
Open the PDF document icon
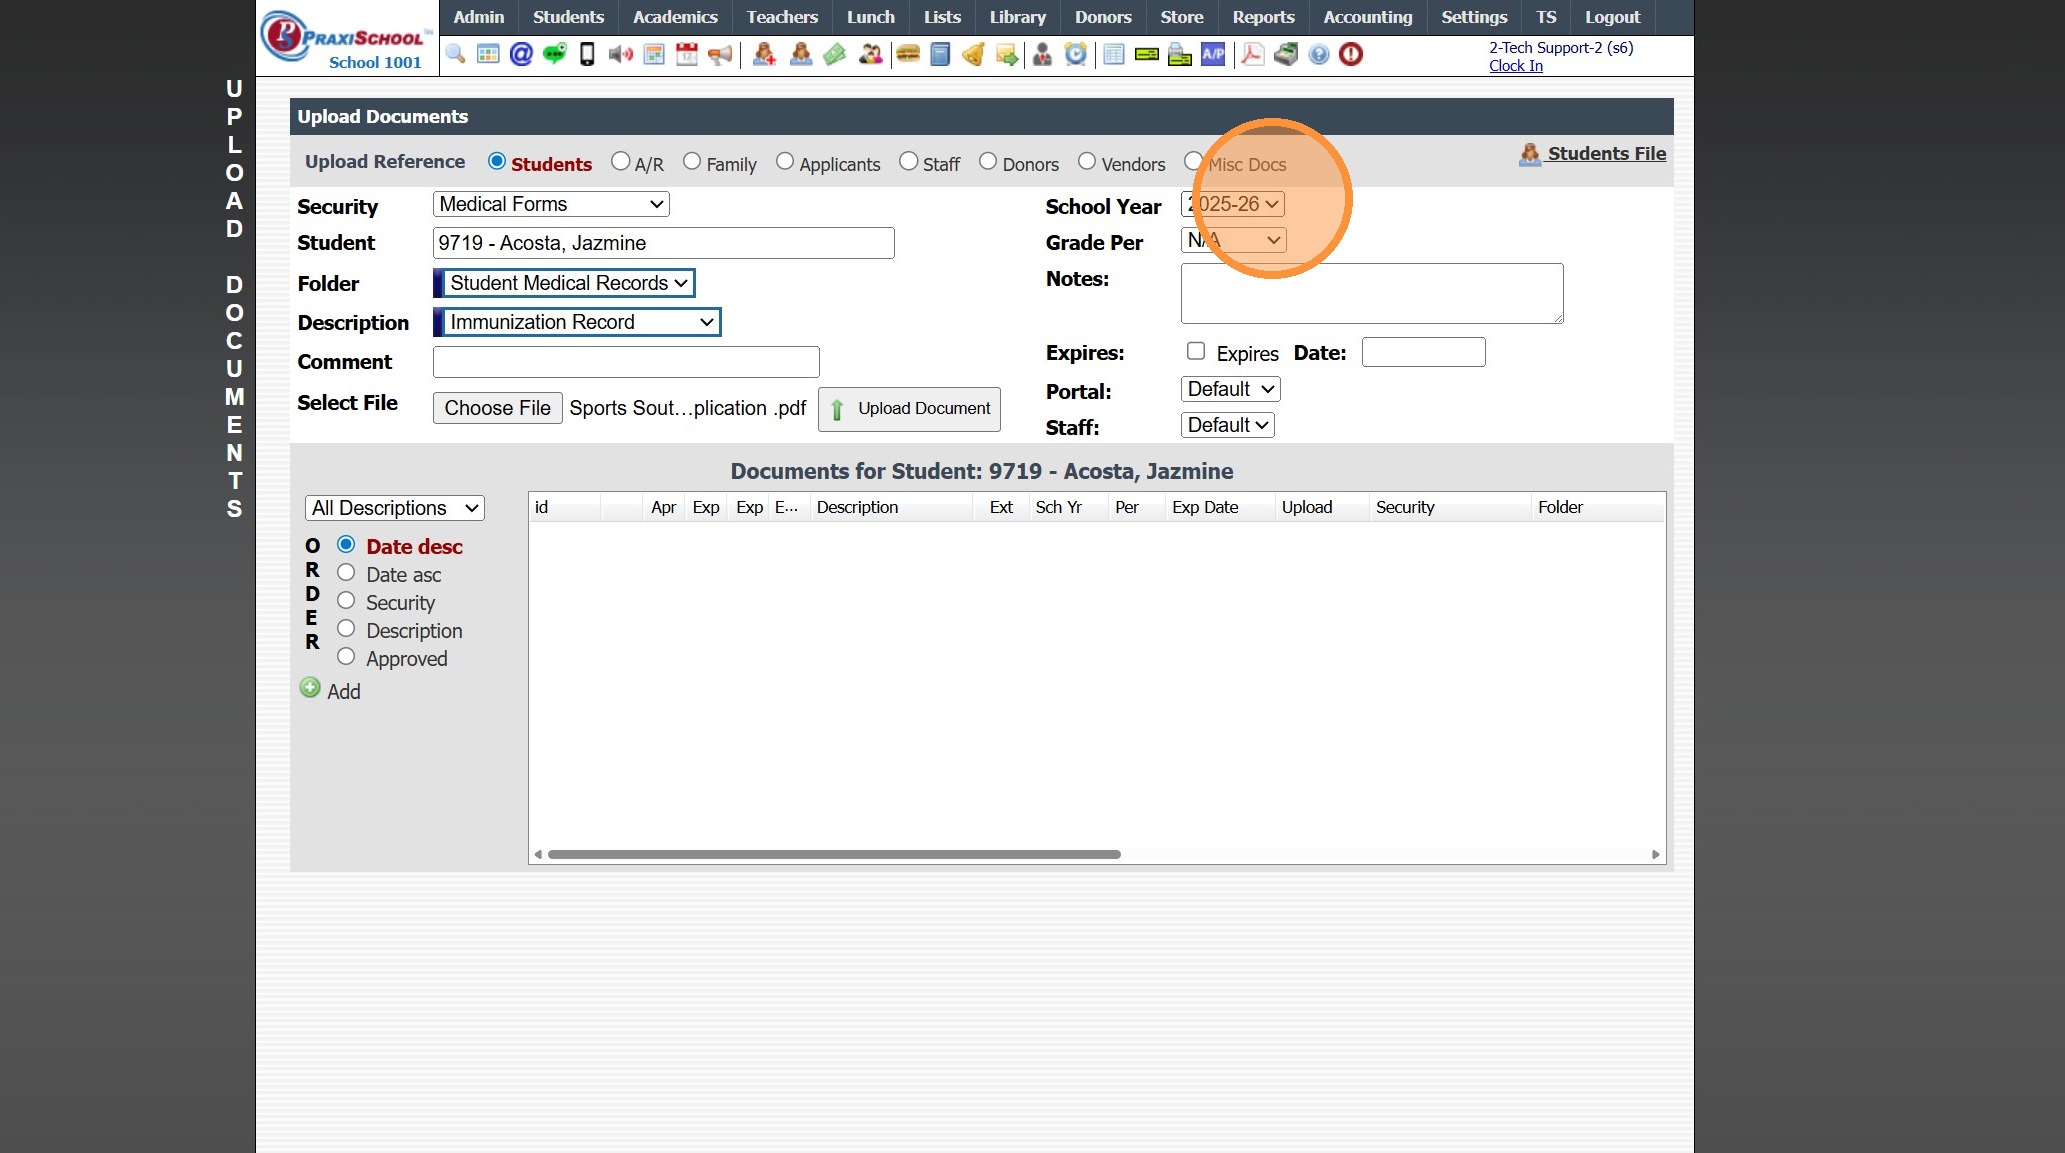(x=1252, y=54)
